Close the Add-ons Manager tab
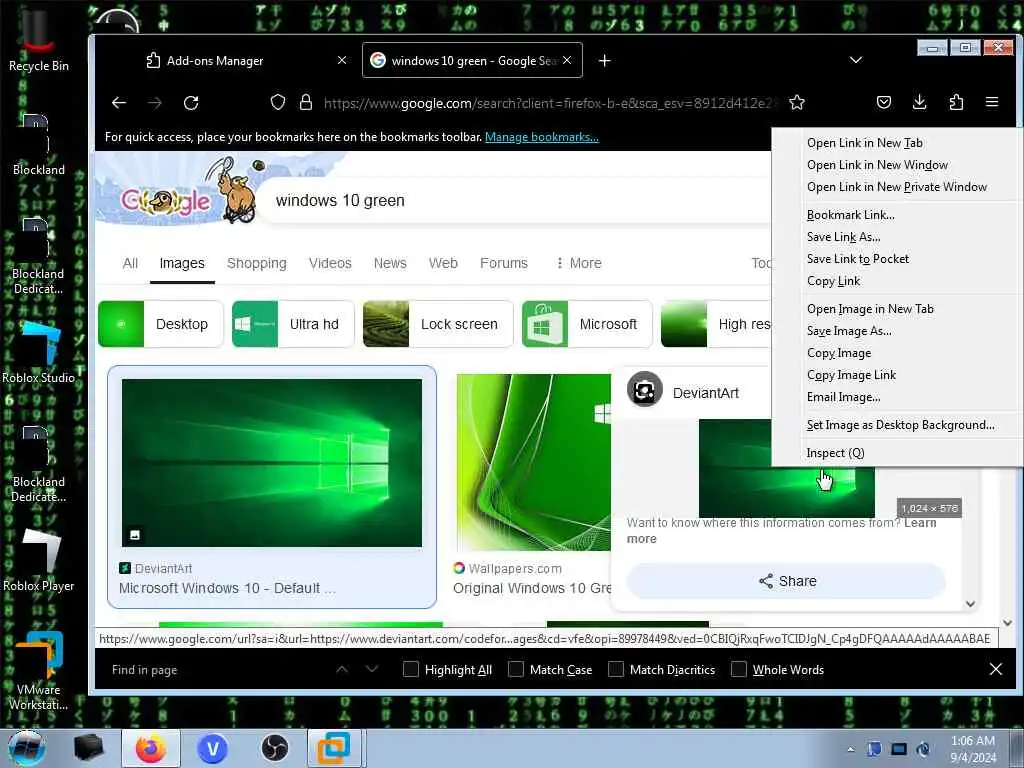Screen dimensions: 1024x768 pos(342,60)
